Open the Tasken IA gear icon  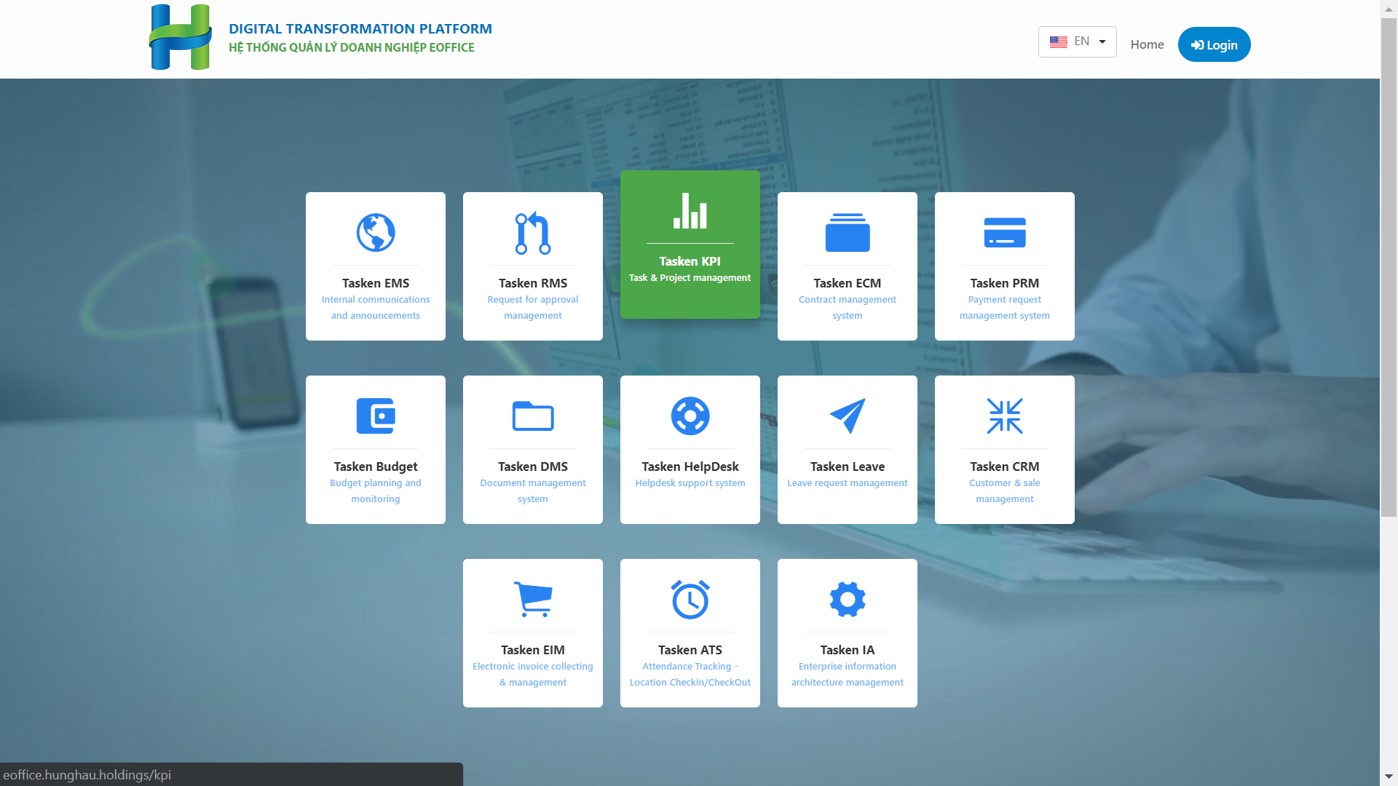pyautogui.click(x=847, y=599)
